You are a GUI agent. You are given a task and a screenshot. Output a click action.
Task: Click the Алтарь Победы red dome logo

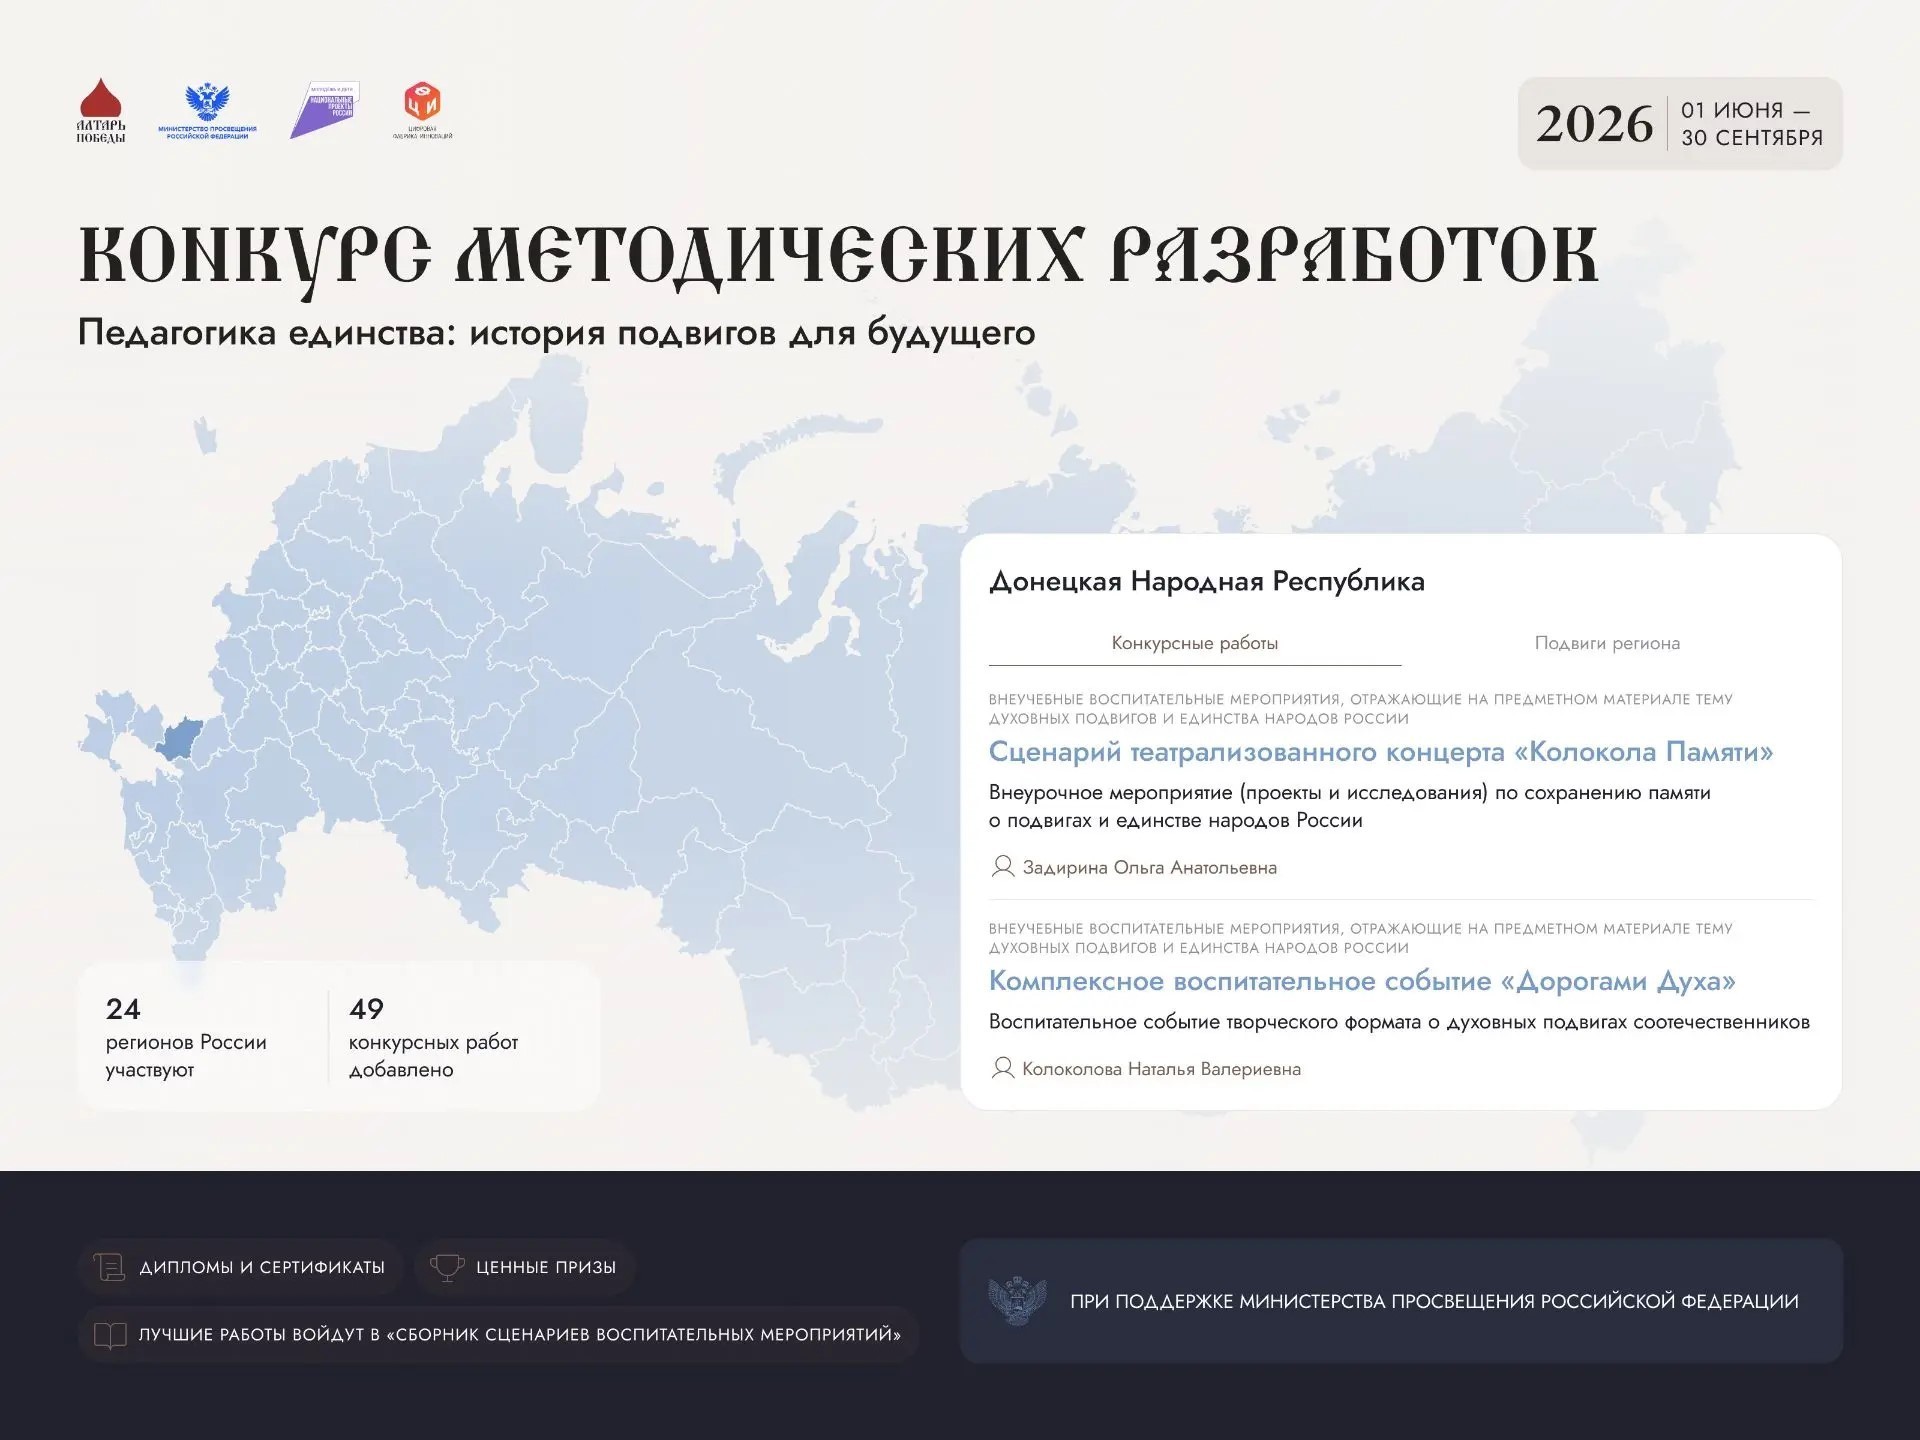coord(101,111)
